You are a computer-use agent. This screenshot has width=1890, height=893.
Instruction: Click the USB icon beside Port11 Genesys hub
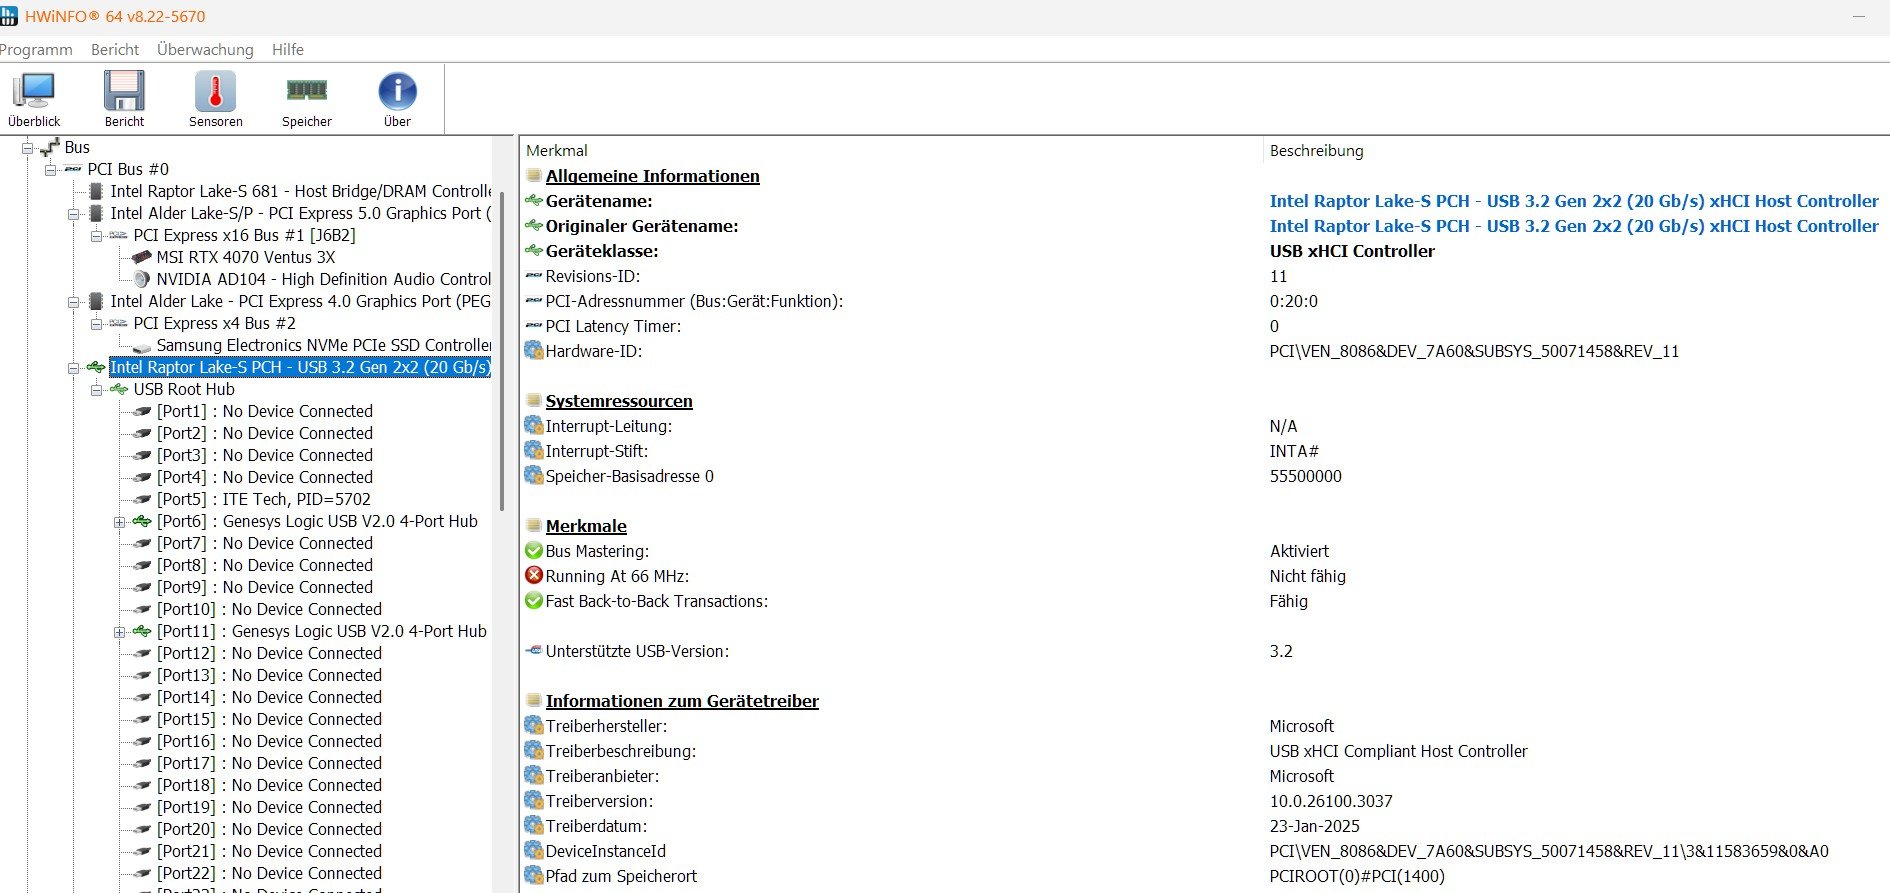(142, 631)
